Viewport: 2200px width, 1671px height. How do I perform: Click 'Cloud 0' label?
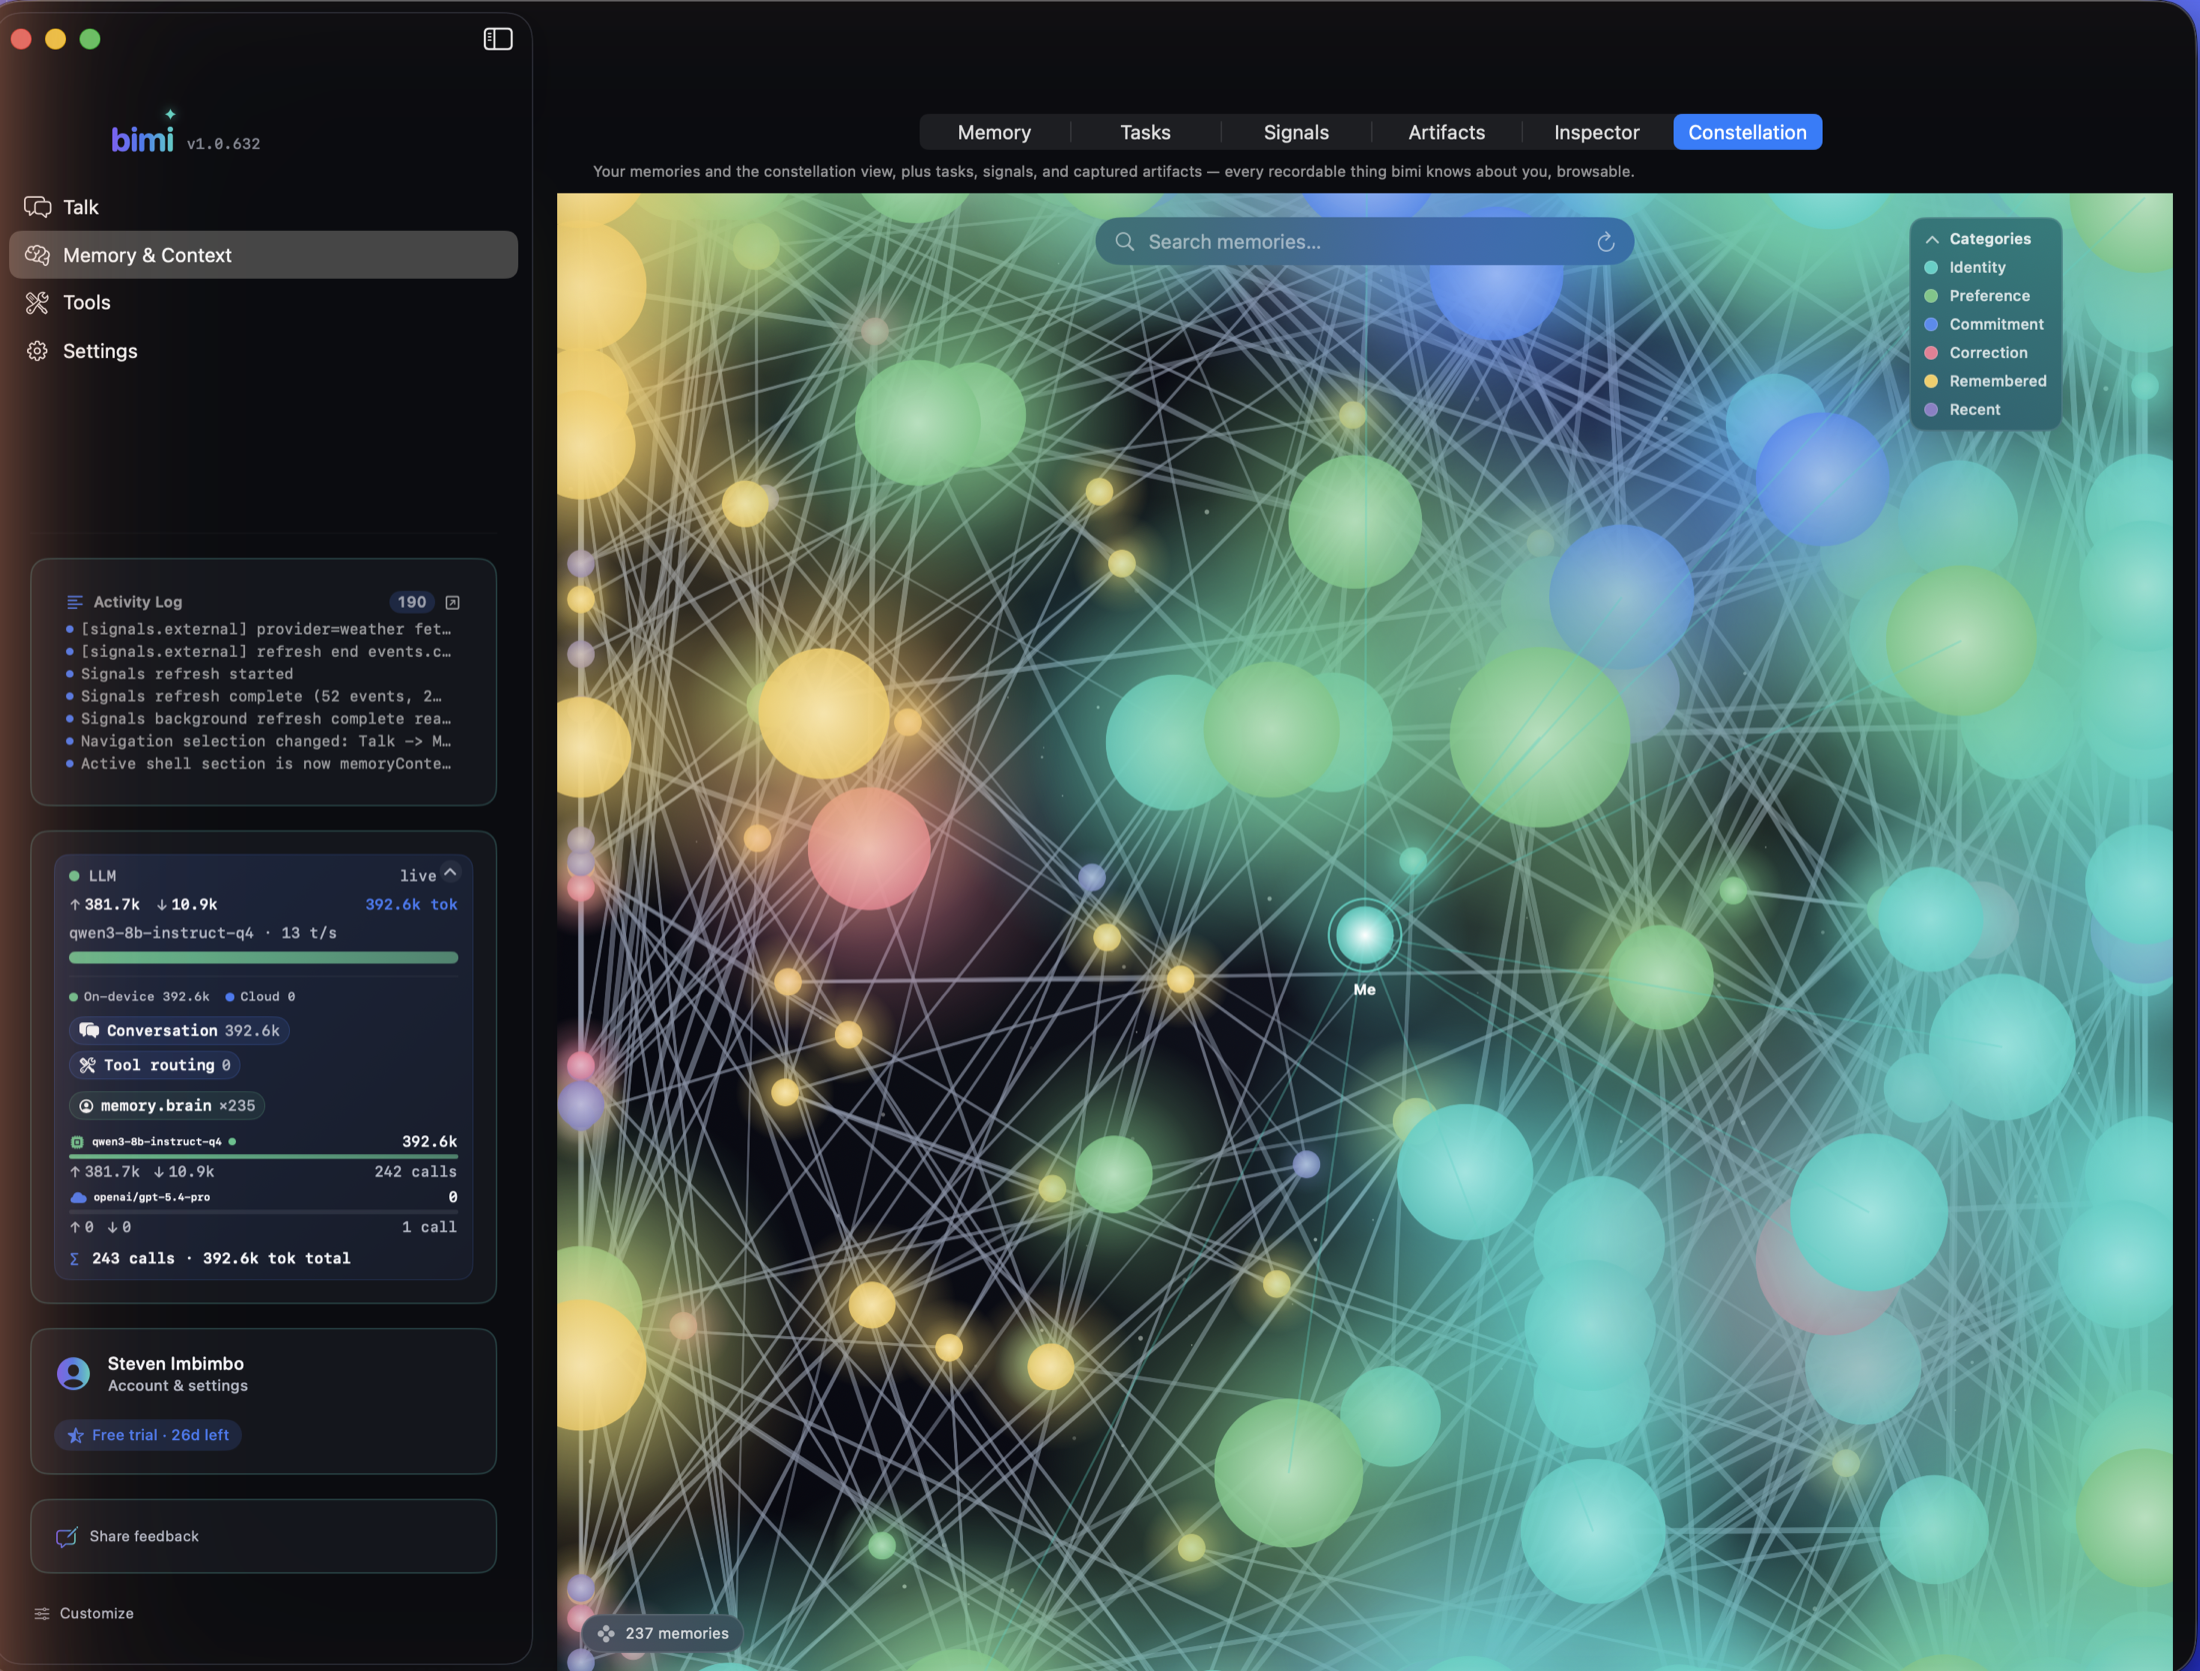[260, 997]
